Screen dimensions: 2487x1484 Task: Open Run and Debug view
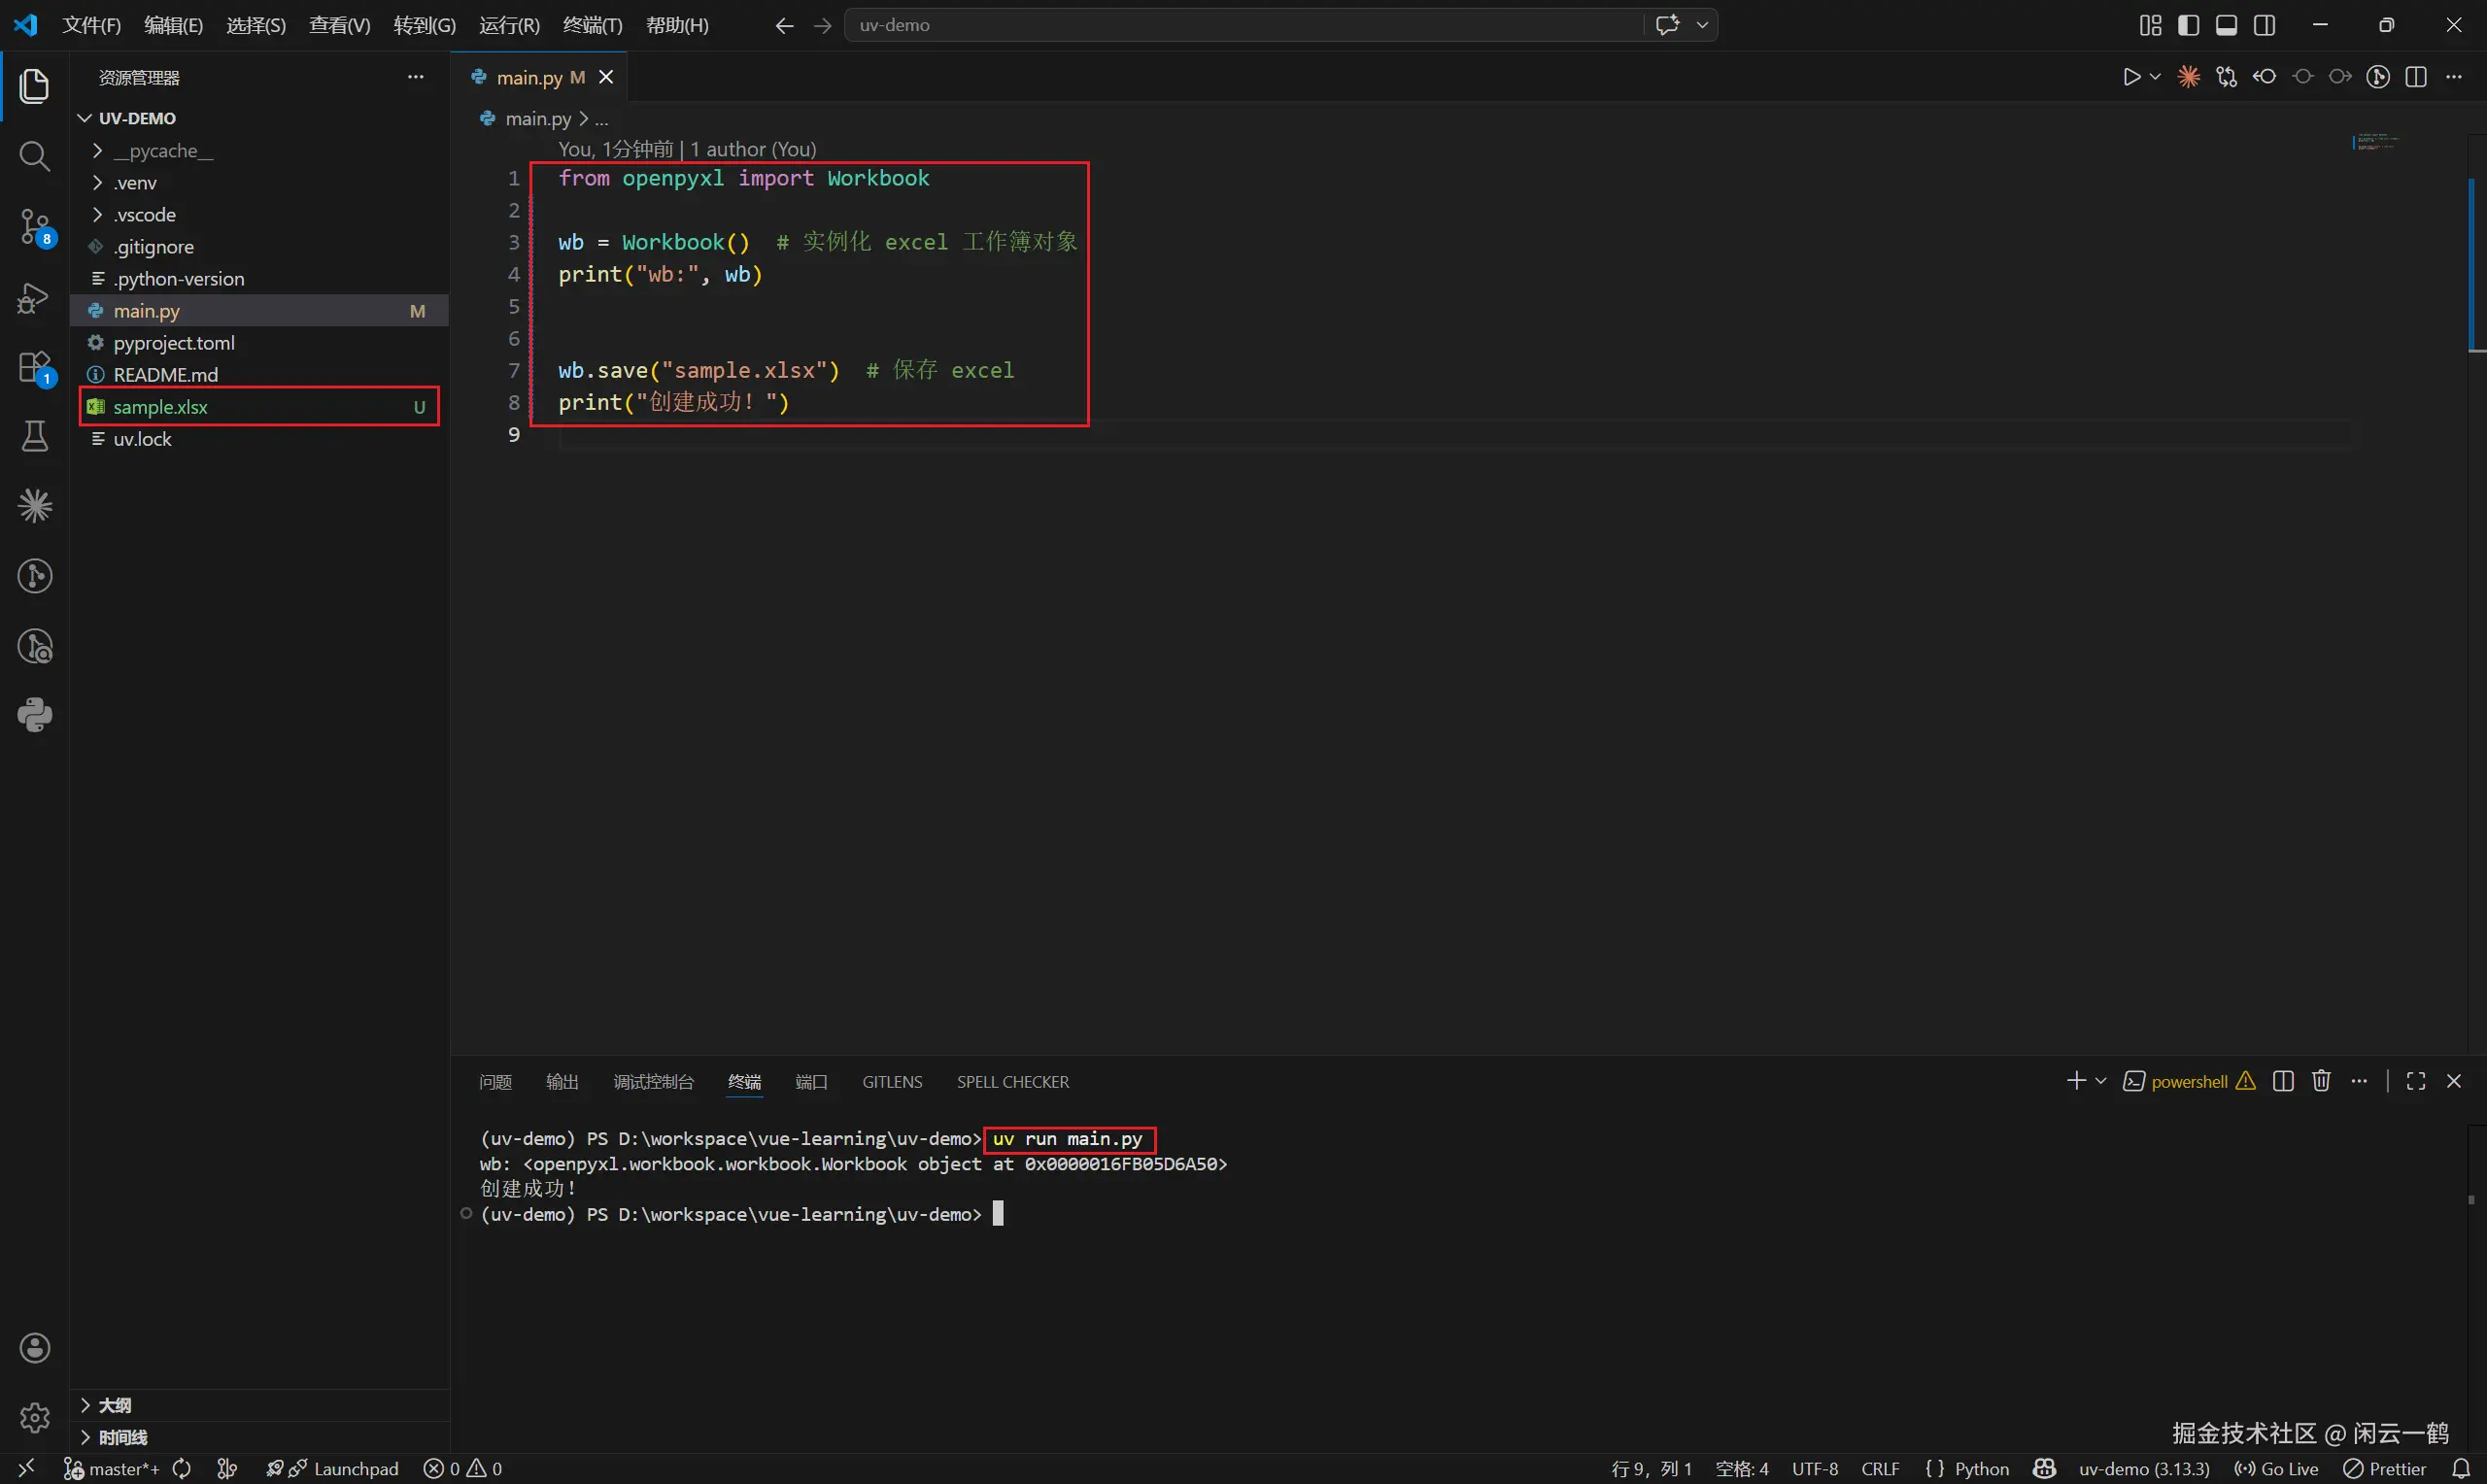[34, 297]
